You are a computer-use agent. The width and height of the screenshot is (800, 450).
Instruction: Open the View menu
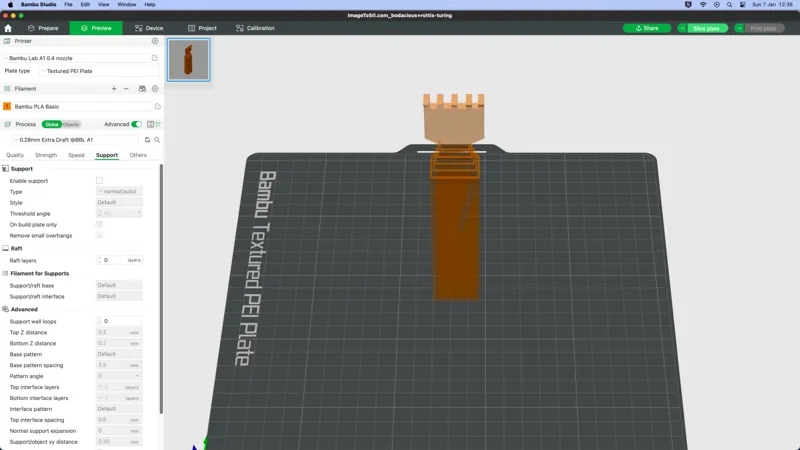104,5
